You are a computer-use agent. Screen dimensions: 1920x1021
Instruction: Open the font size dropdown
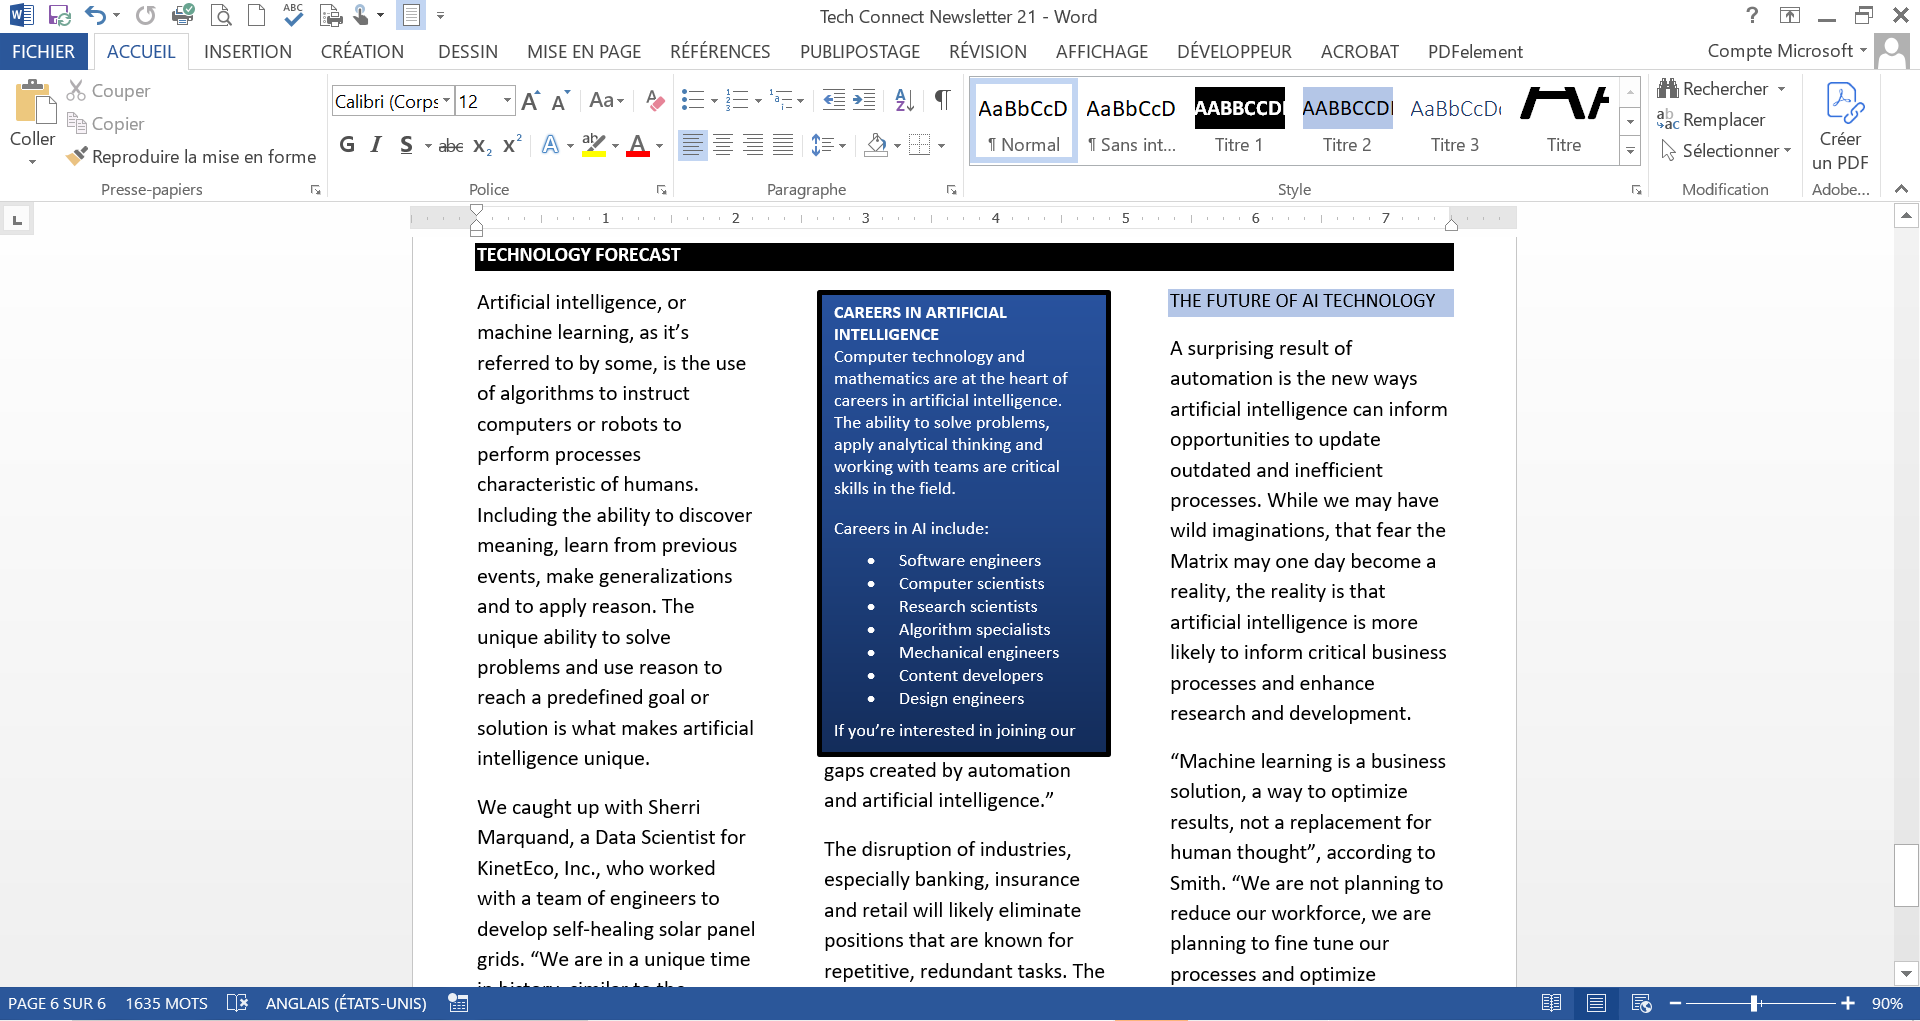point(507,100)
